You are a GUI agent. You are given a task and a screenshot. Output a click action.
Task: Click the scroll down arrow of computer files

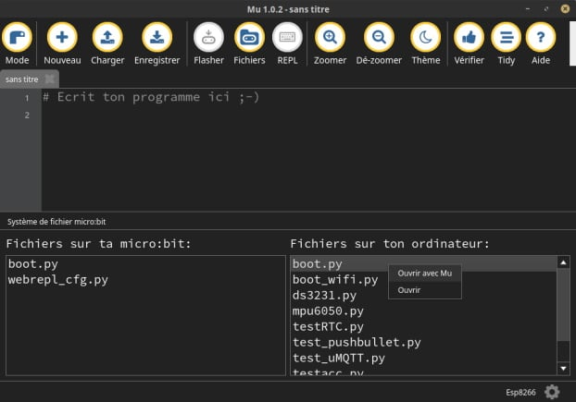click(563, 368)
